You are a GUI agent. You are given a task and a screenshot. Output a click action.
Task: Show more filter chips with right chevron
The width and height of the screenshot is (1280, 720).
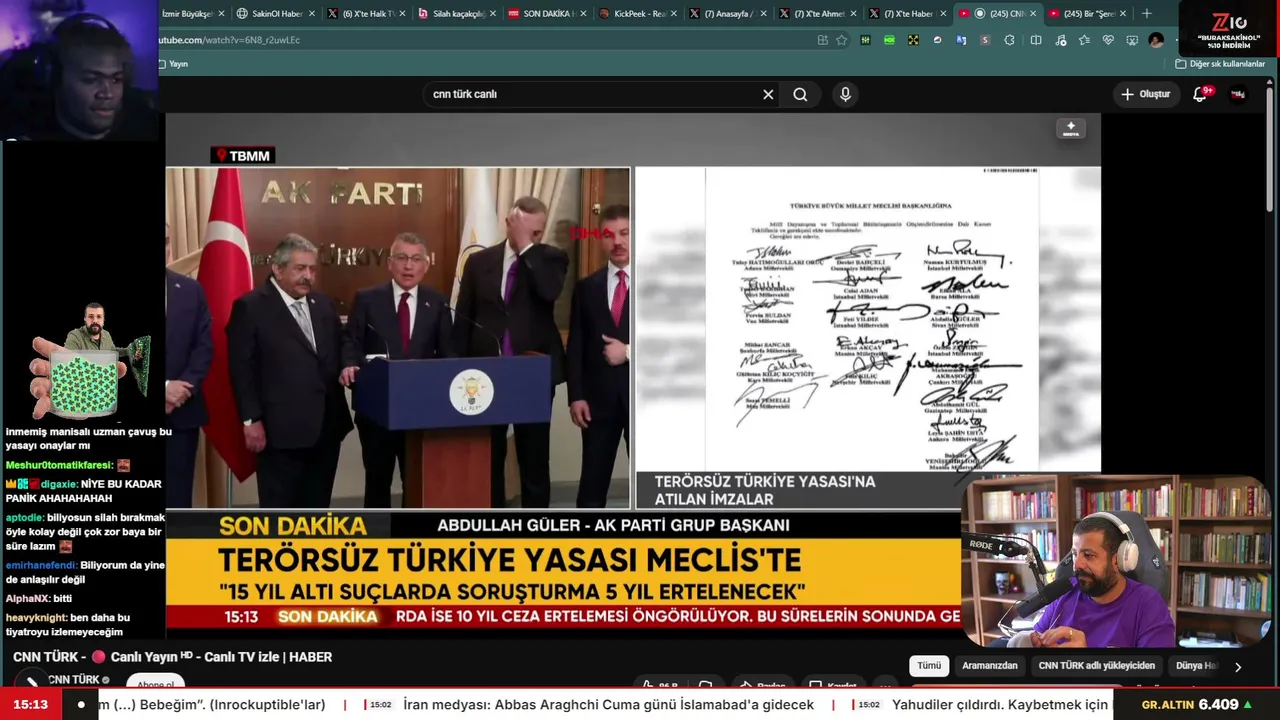click(1238, 667)
